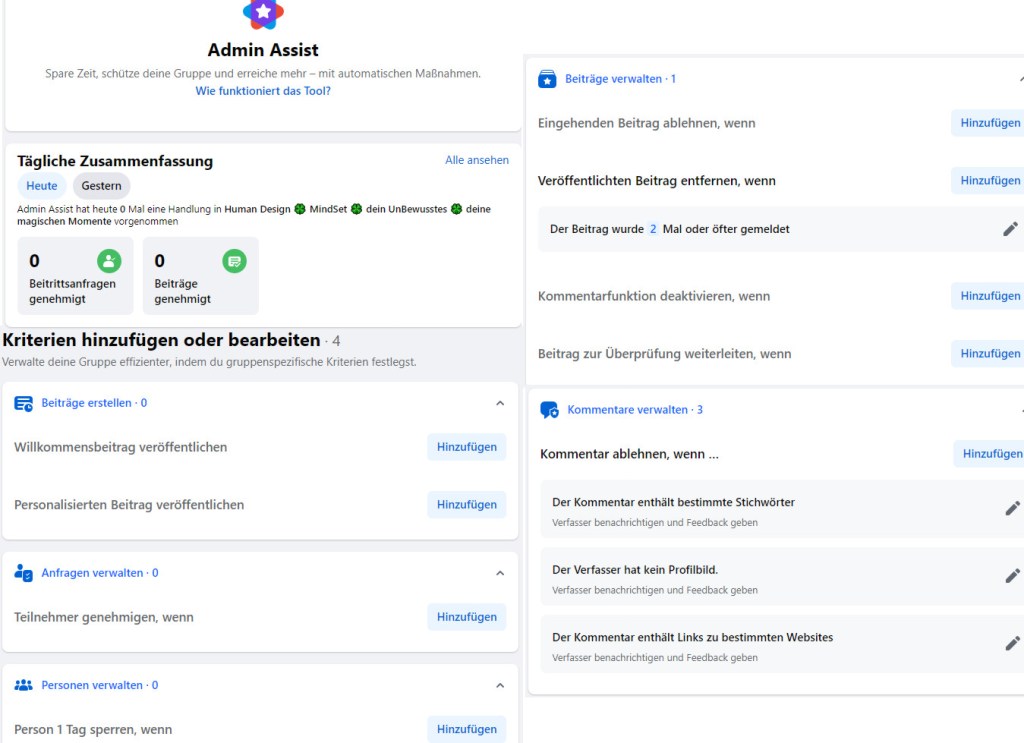Collapse the Anfragen verwalten section

point(500,573)
